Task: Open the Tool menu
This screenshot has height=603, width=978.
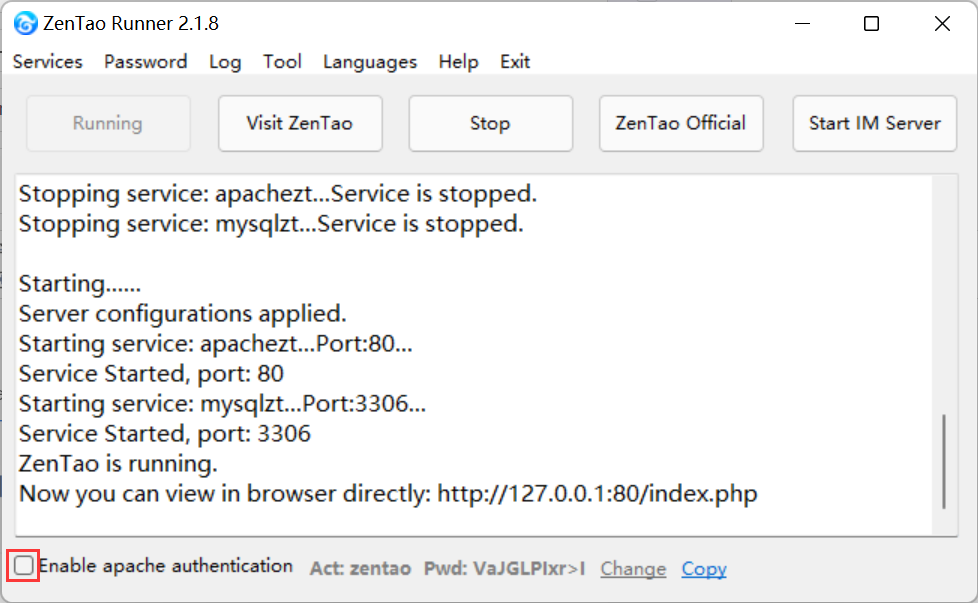Action: point(282,62)
